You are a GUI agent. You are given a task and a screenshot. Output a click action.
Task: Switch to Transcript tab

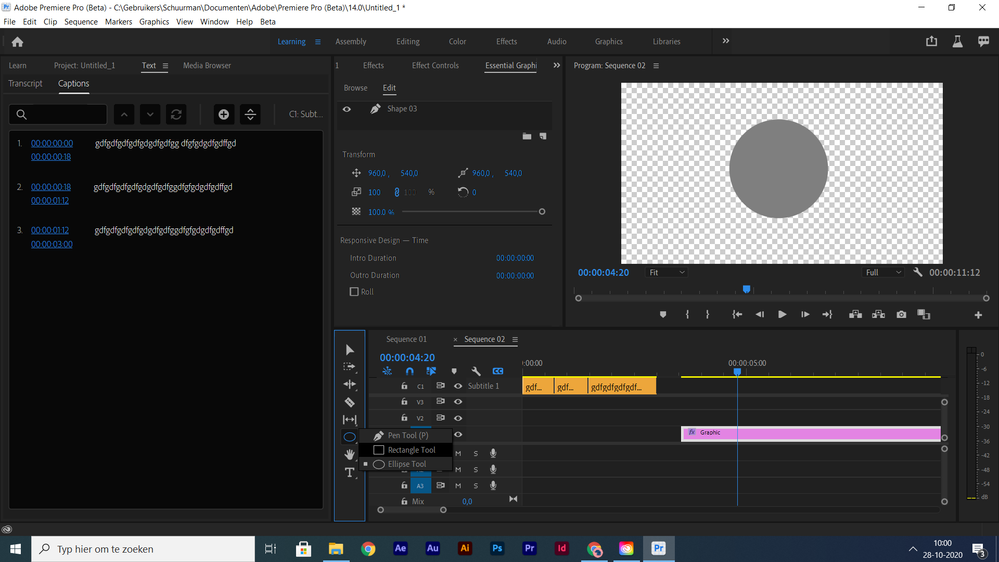25,83
